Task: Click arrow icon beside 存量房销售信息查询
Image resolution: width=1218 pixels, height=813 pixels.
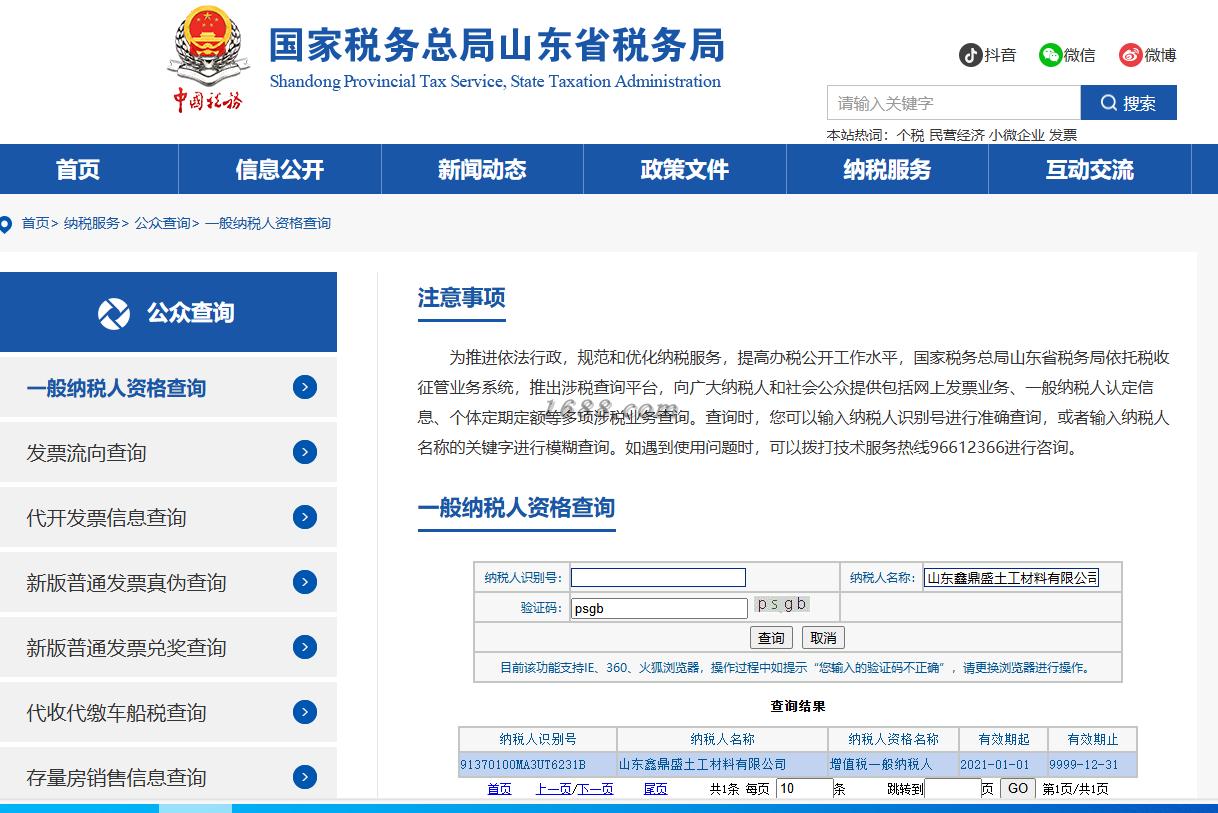Action: (x=305, y=777)
